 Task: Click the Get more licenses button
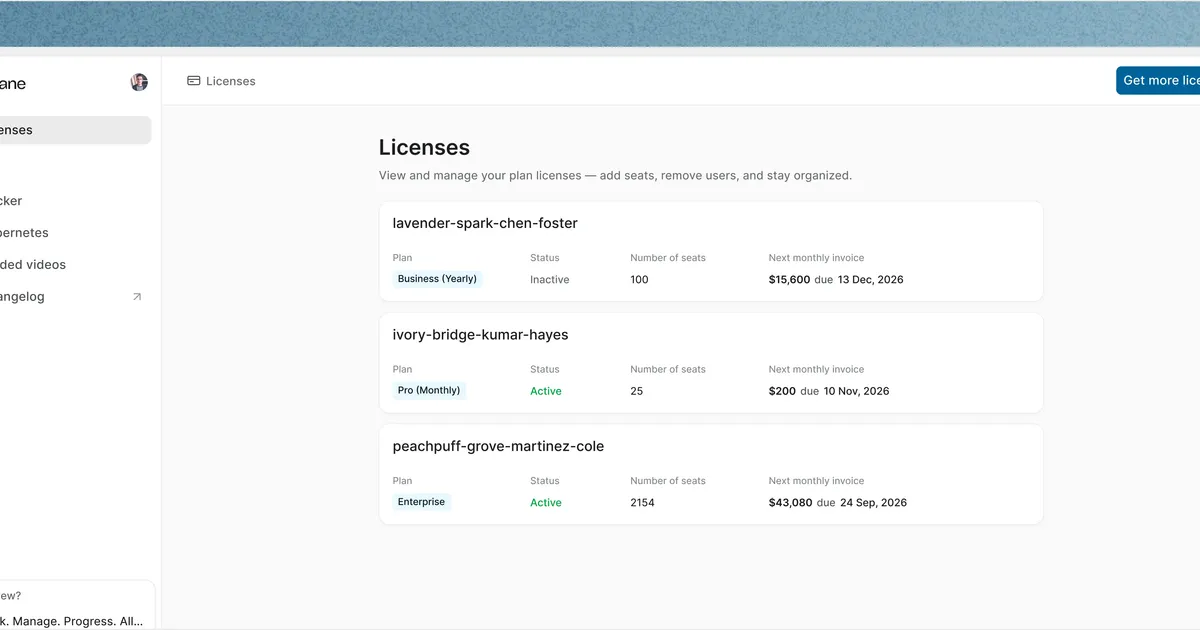(x=1158, y=81)
